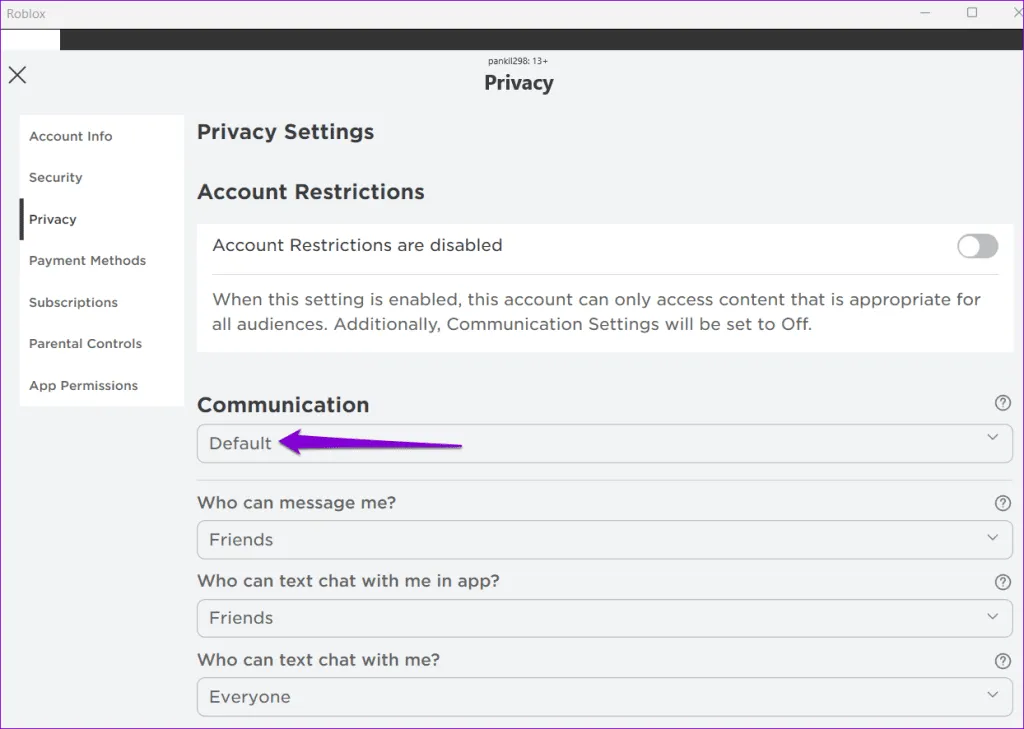
Task: Close the Privacy settings with the X icon
Action: coord(18,75)
